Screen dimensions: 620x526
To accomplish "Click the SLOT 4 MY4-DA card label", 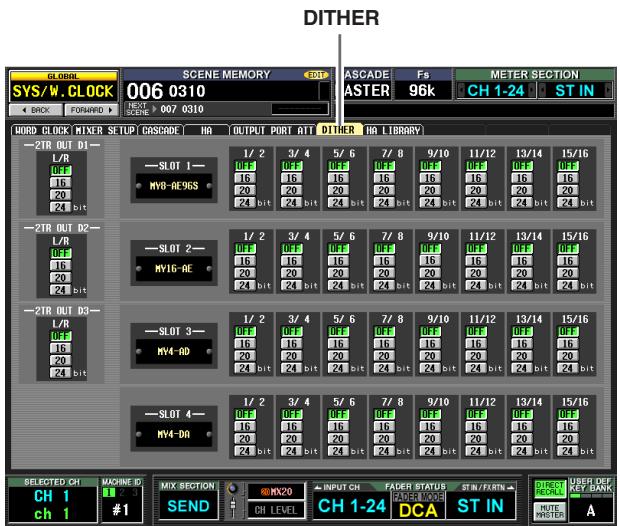I will 174,435.
